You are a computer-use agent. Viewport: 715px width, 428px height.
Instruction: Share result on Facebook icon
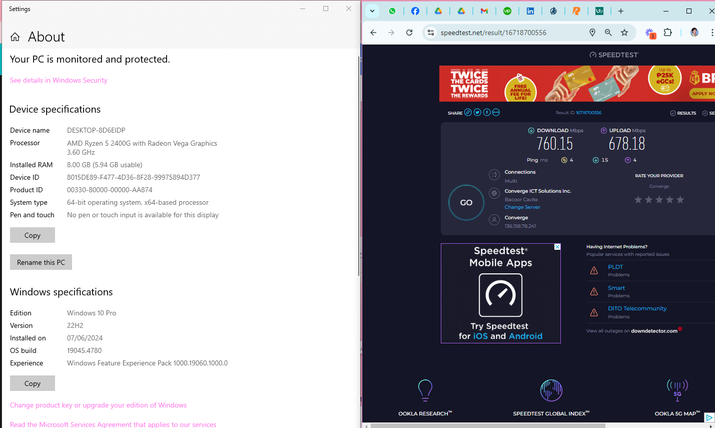pos(487,112)
